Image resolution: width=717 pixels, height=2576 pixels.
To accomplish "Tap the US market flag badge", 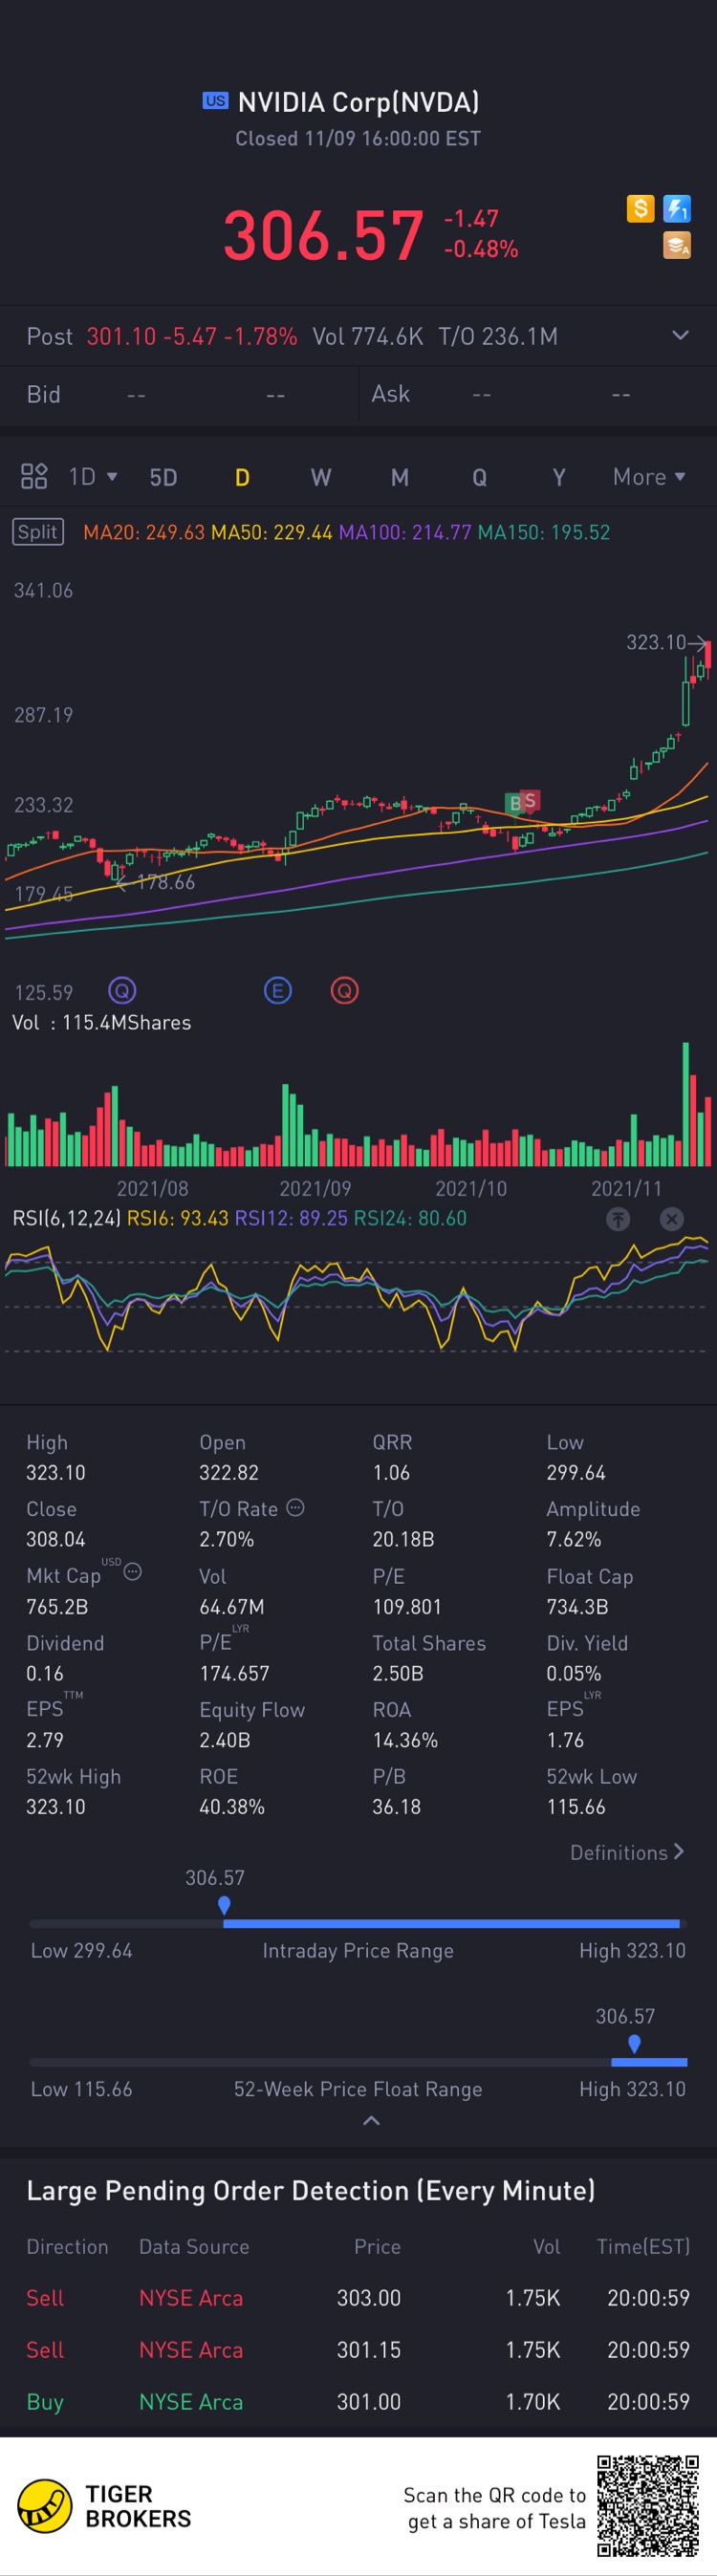I will coord(215,101).
